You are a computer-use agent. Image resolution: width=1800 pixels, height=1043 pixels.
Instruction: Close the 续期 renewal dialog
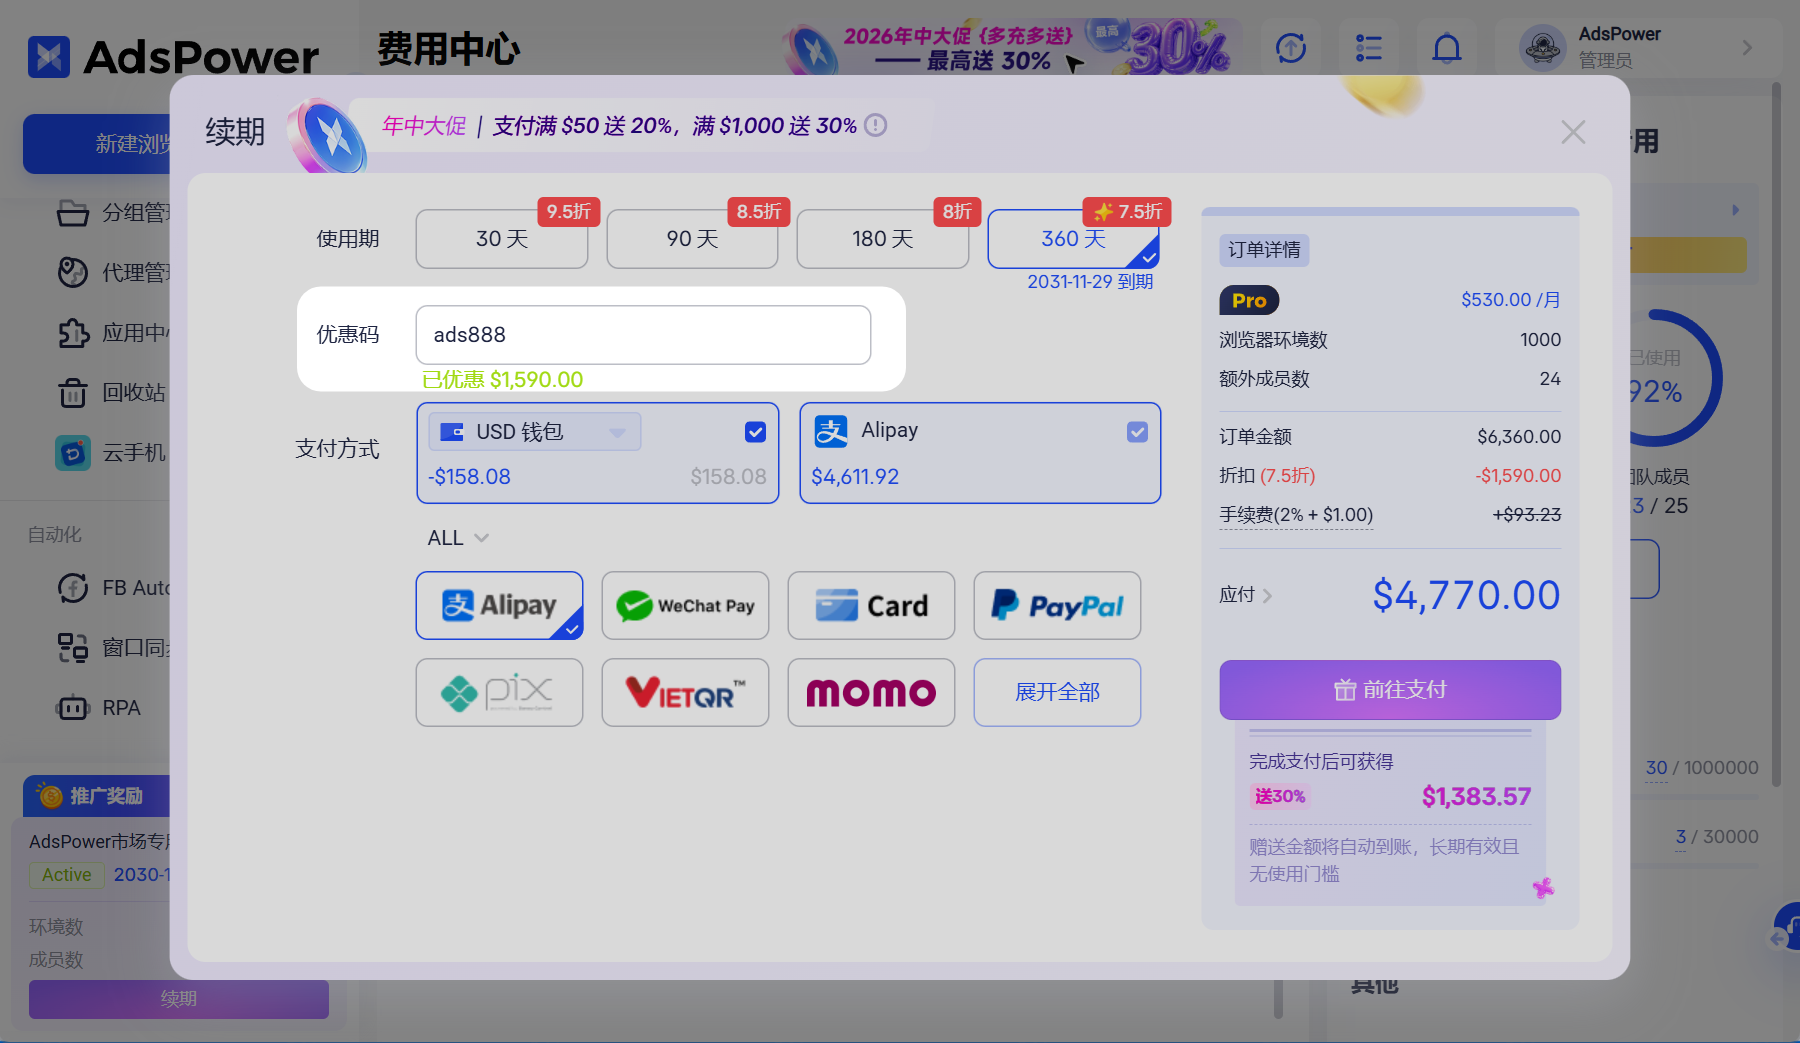coord(1573,132)
